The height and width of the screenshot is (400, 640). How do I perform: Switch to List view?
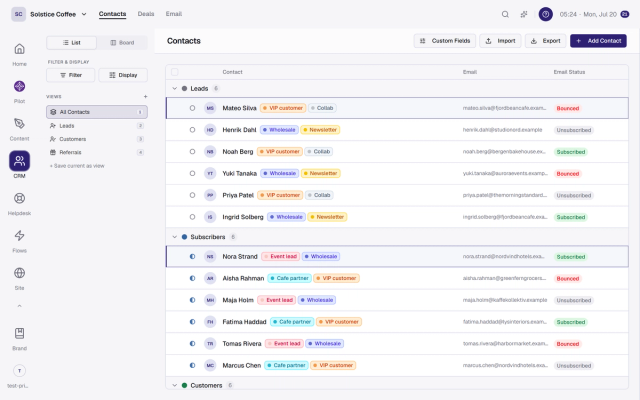click(71, 42)
